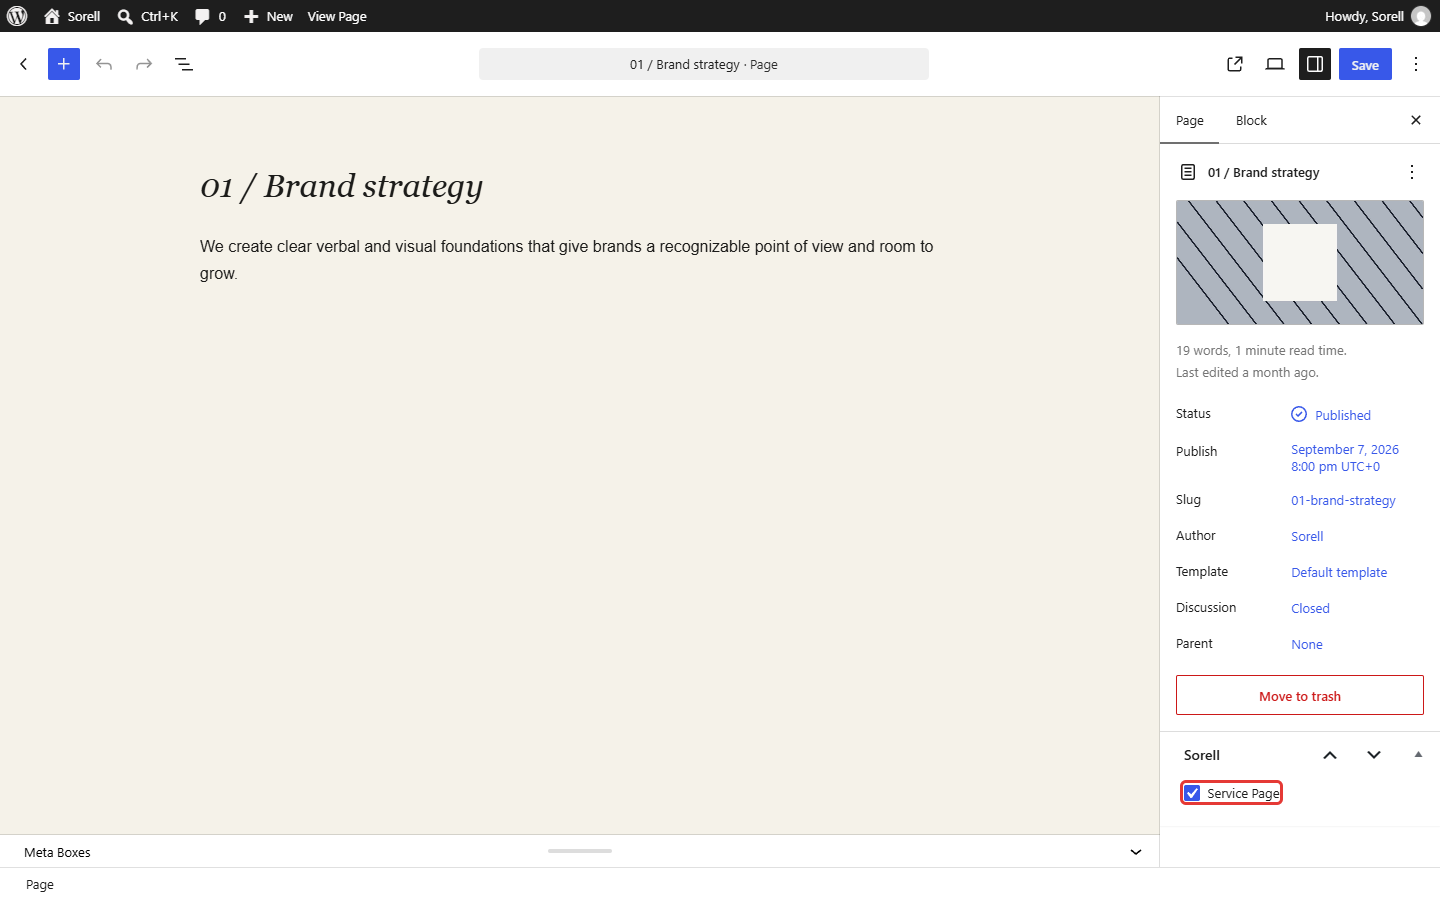
Task: Edit the slug 01-brand-strategy
Action: point(1343,501)
